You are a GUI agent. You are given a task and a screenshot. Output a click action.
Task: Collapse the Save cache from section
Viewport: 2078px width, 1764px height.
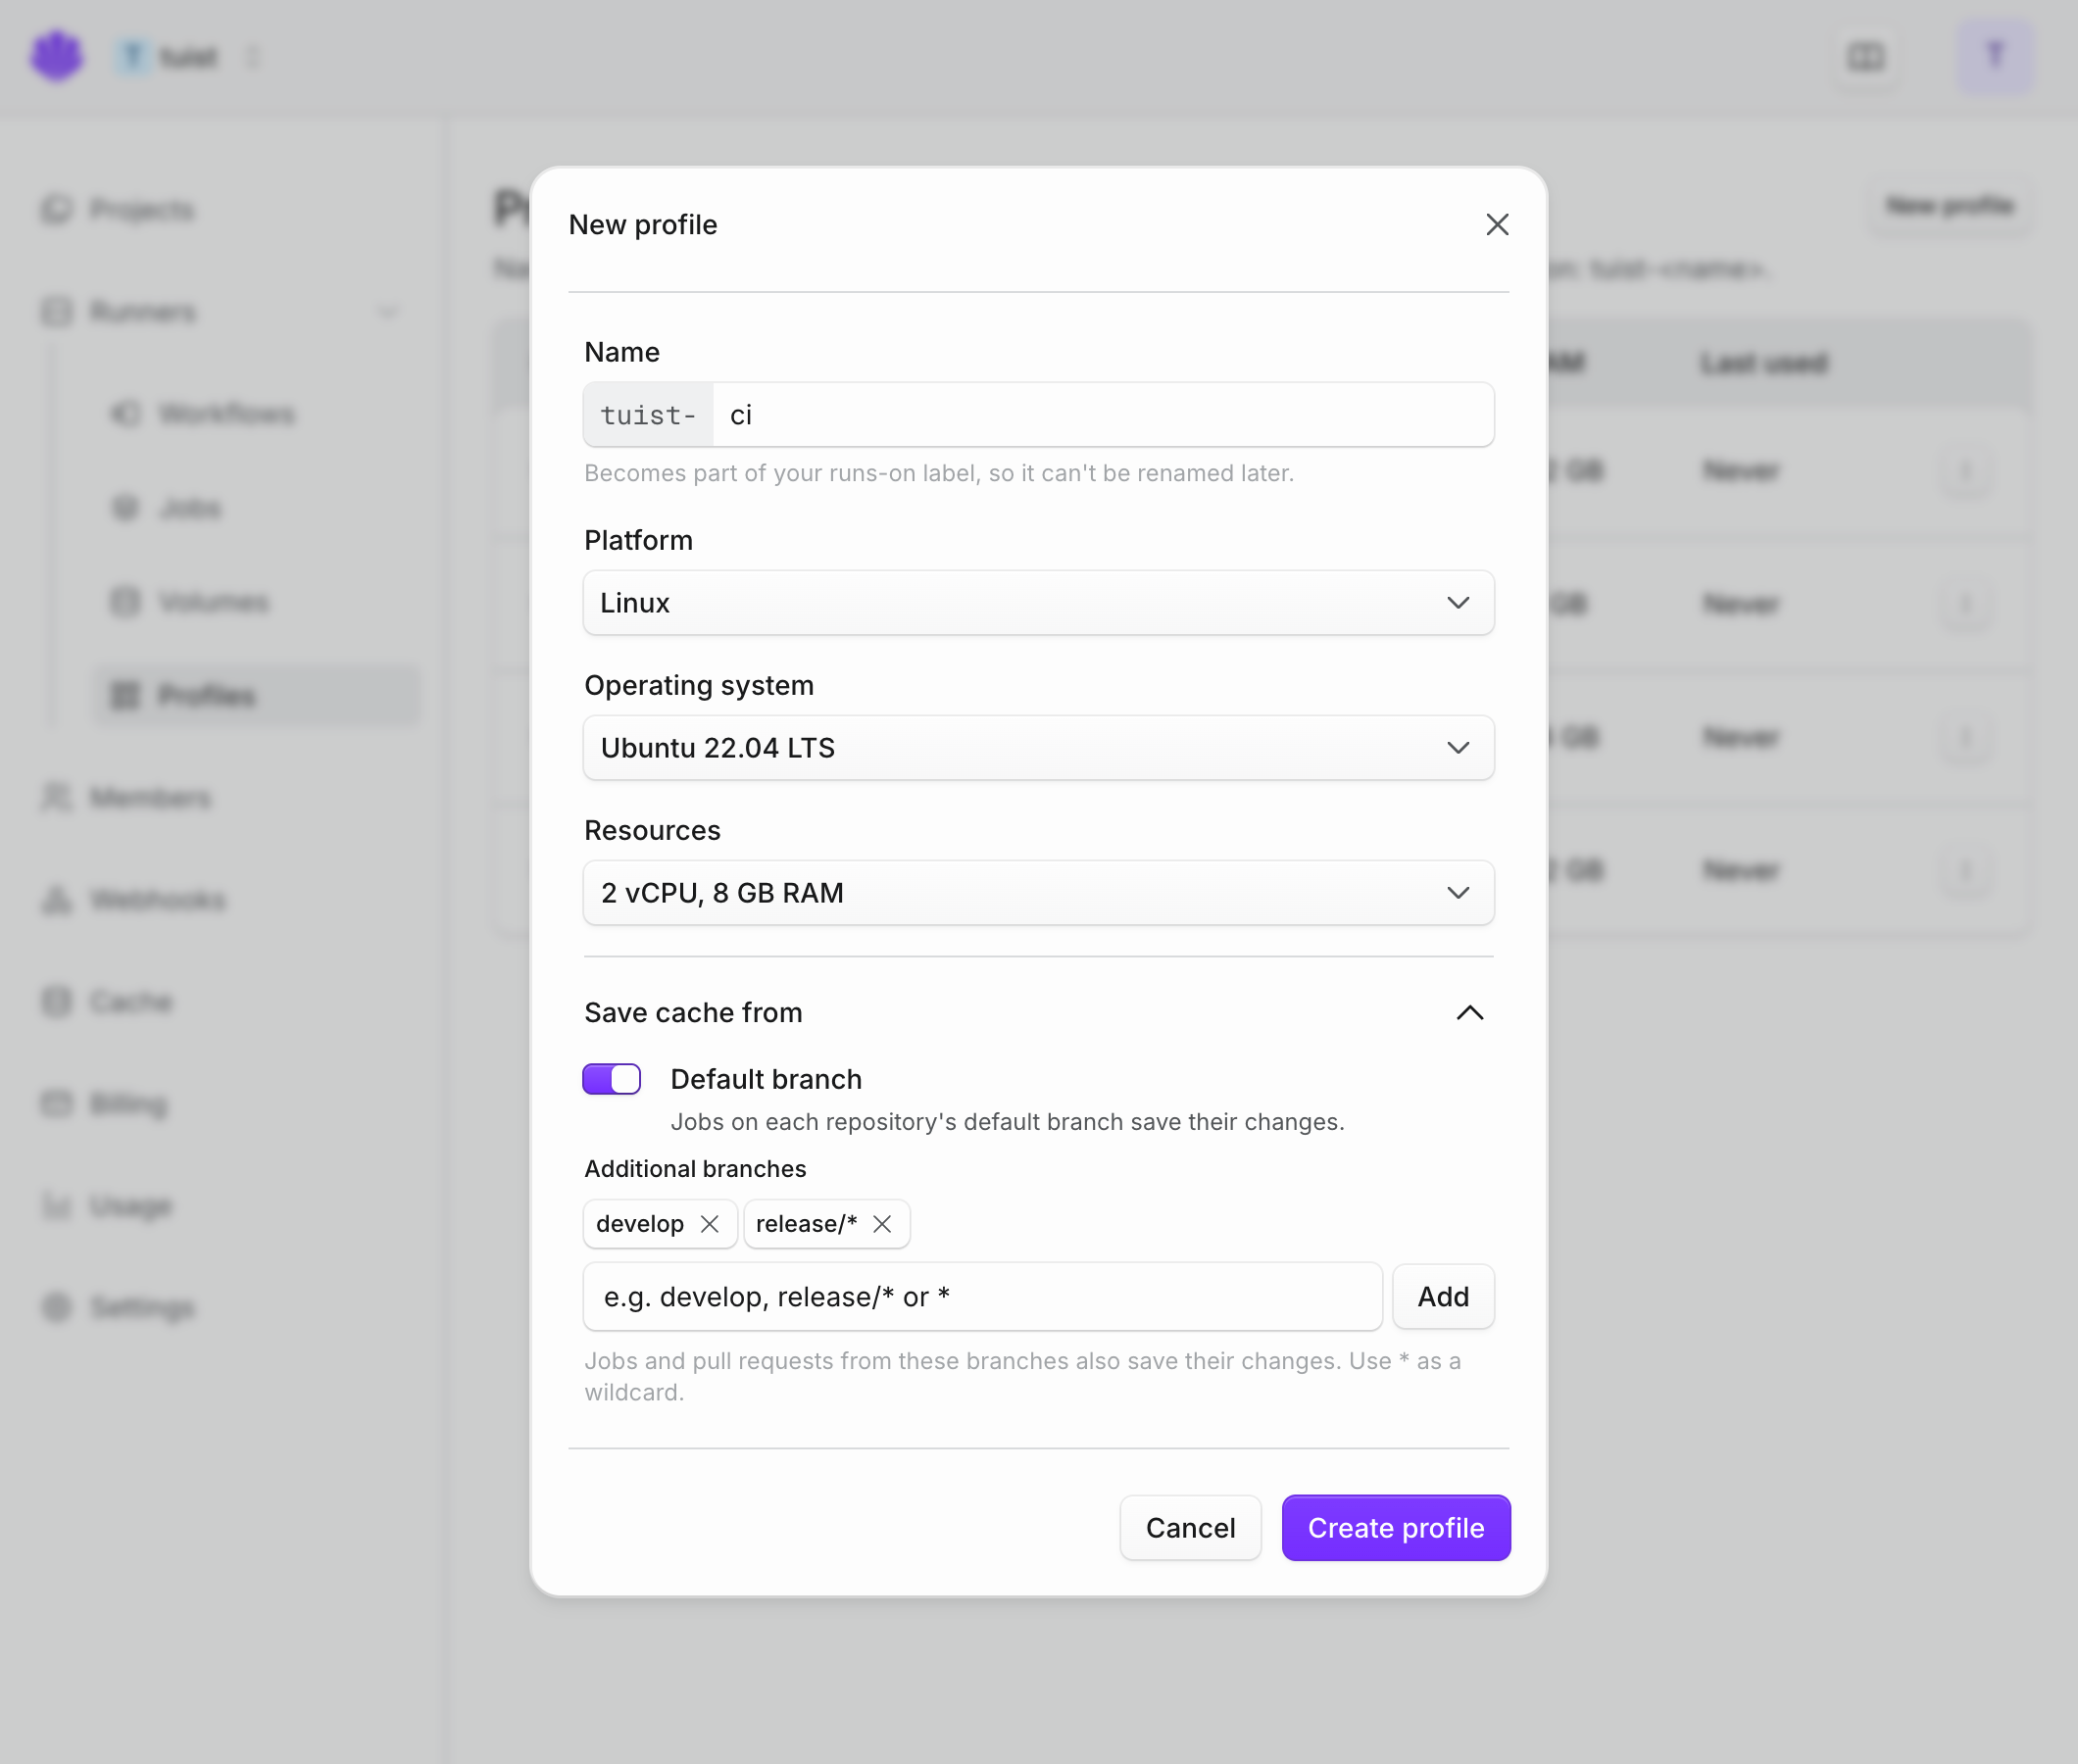[x=1469, y=1013]
